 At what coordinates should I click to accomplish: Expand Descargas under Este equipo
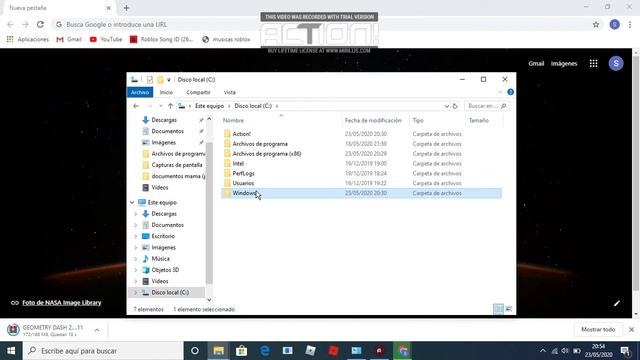click(136, 214)
